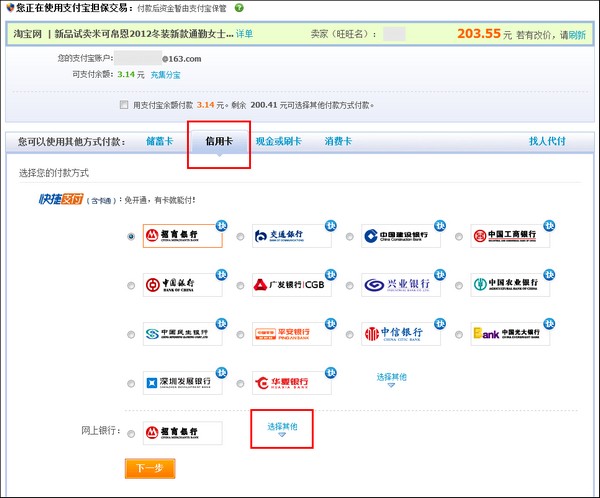Choose the 中国光大银行 logo
The image size is (600, 498).
[510, 334]
